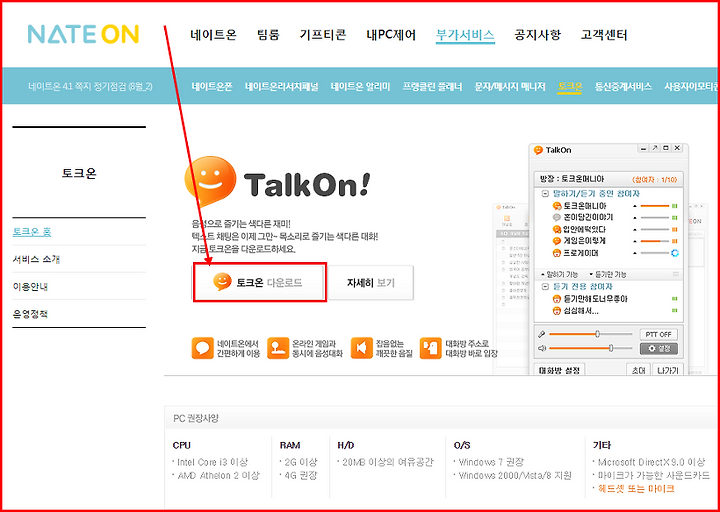Open the 이용안내 sidebar link
Image resolution: width=720 pixels, height=512 pixels.
(30, 287)
